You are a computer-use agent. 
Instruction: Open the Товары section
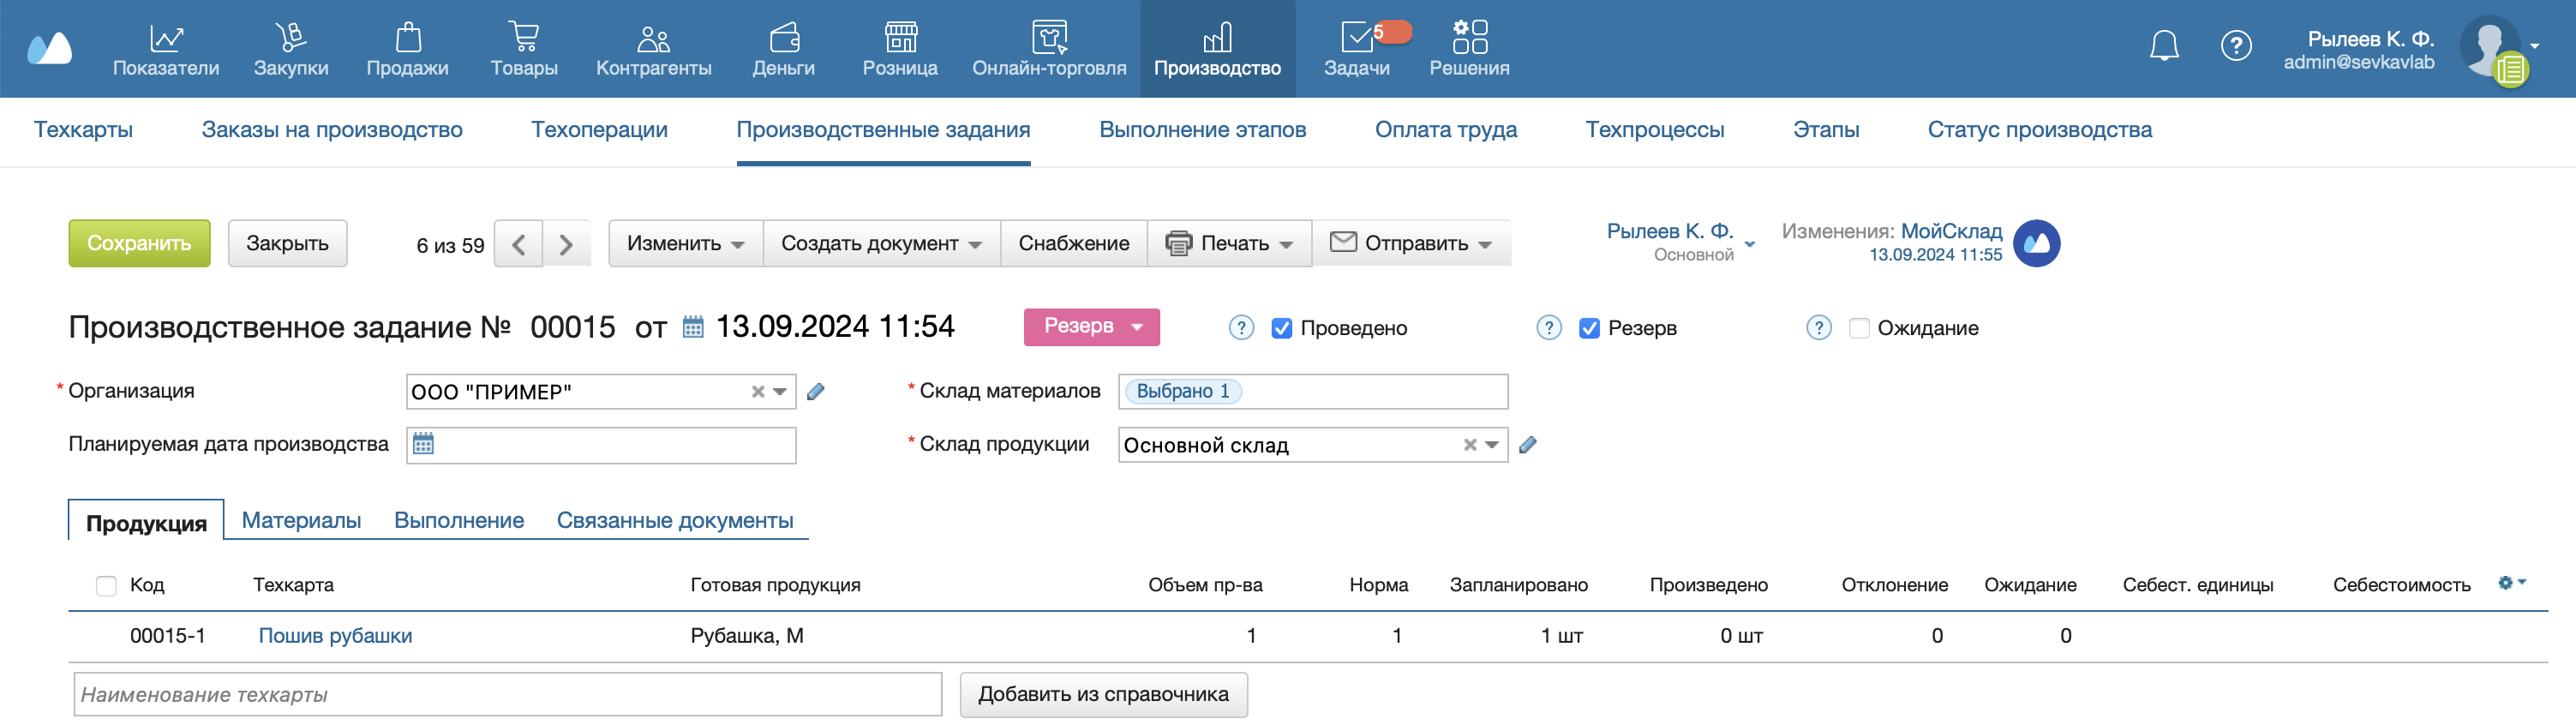pos(524,49)
